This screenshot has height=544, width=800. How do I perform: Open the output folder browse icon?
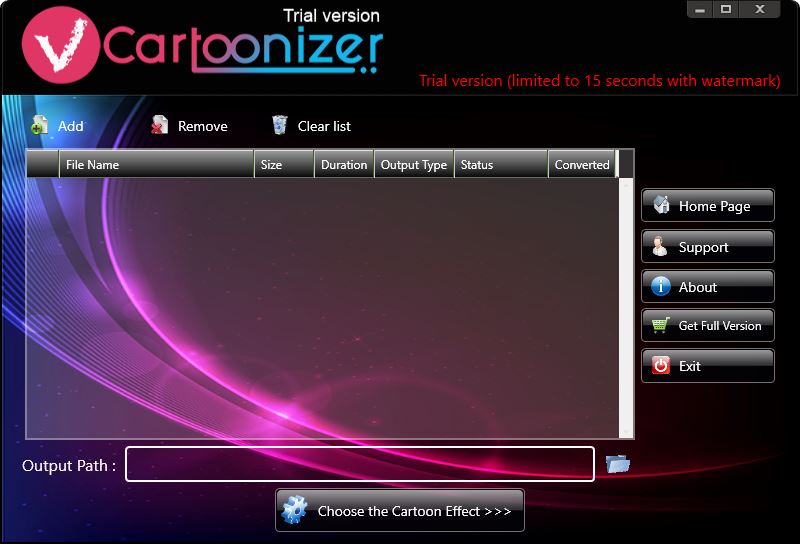(618, 464)
